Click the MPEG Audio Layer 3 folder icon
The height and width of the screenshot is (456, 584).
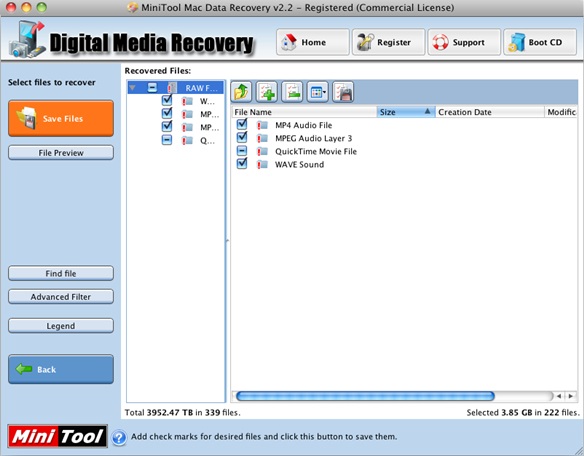262,138
